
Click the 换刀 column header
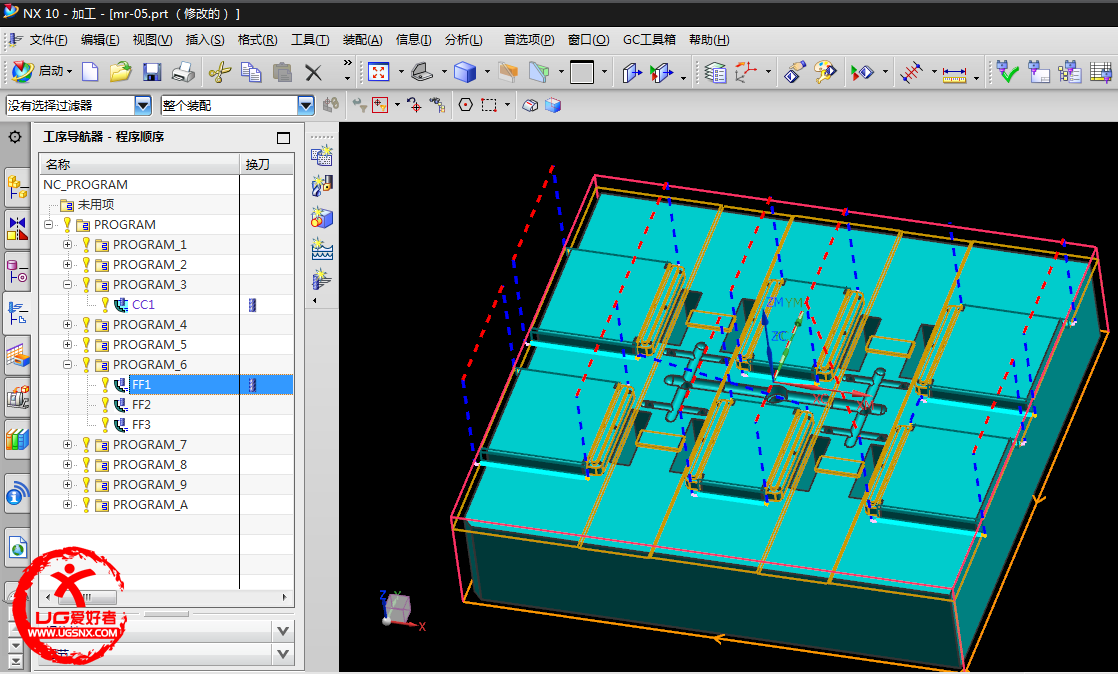point(266,164)
